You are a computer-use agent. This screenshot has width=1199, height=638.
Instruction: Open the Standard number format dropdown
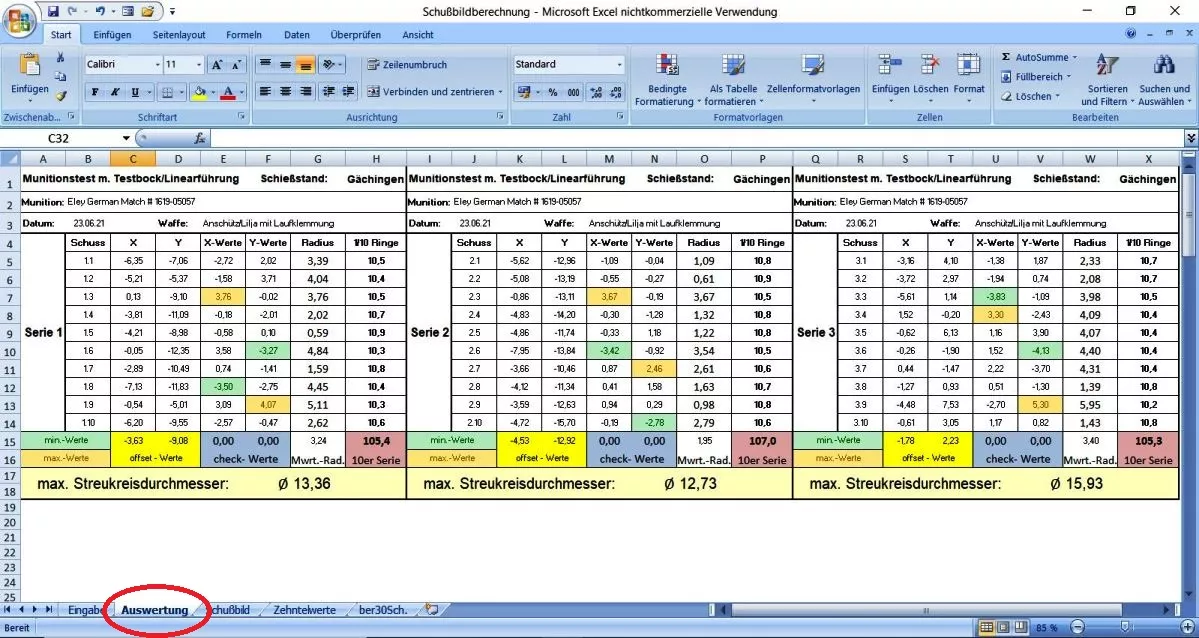(x=619, y=65)
